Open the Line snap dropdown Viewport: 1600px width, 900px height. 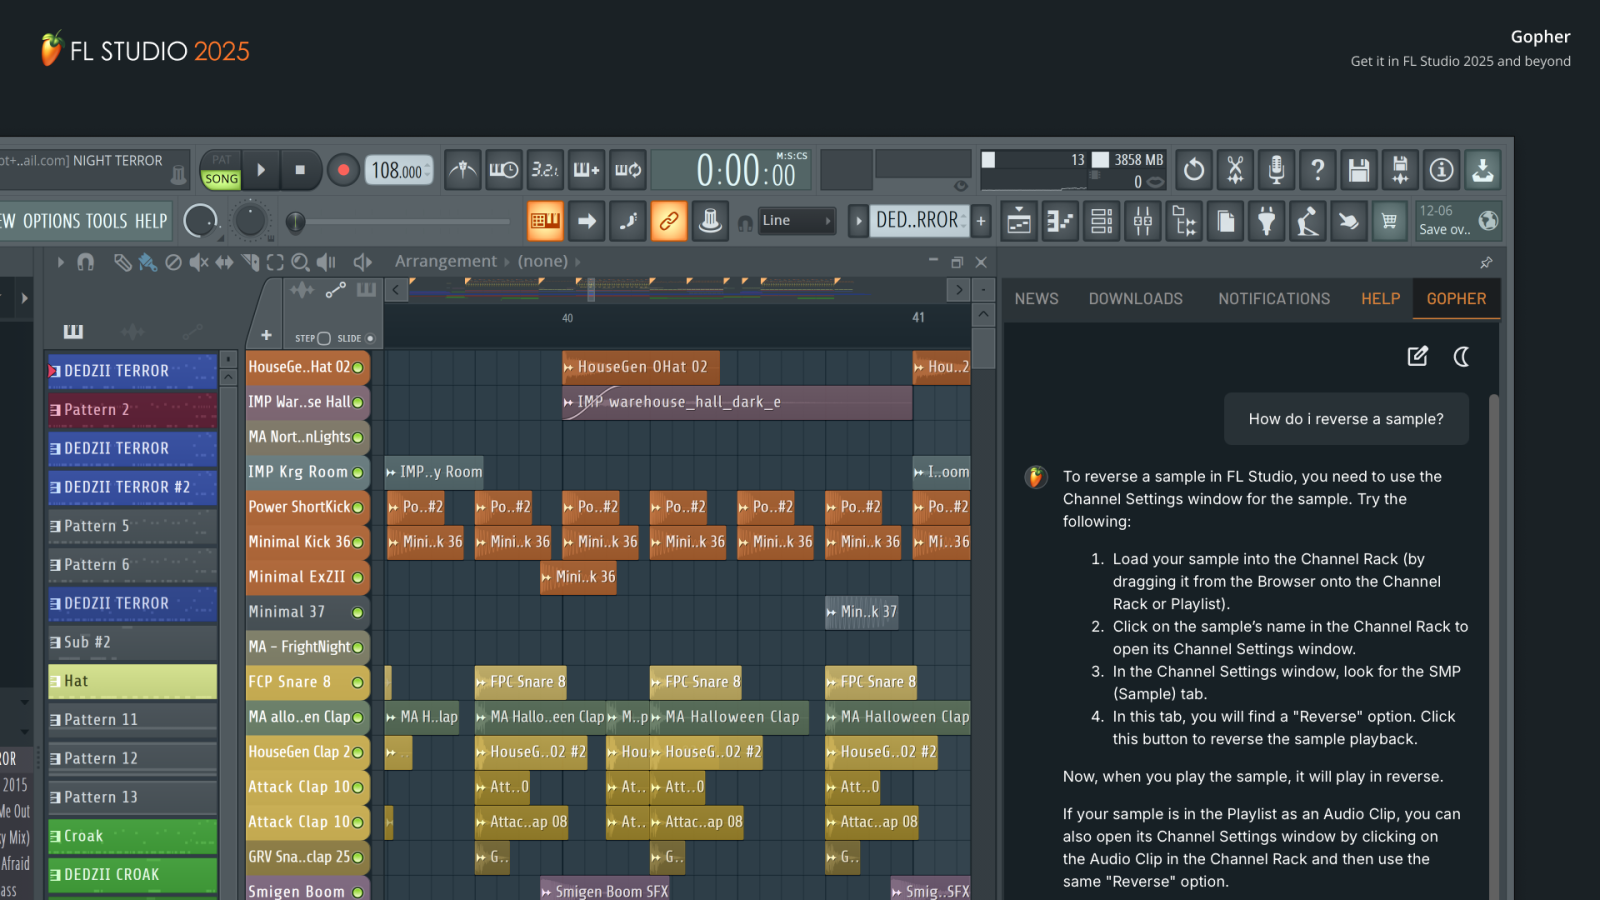(x=797, y=220)
